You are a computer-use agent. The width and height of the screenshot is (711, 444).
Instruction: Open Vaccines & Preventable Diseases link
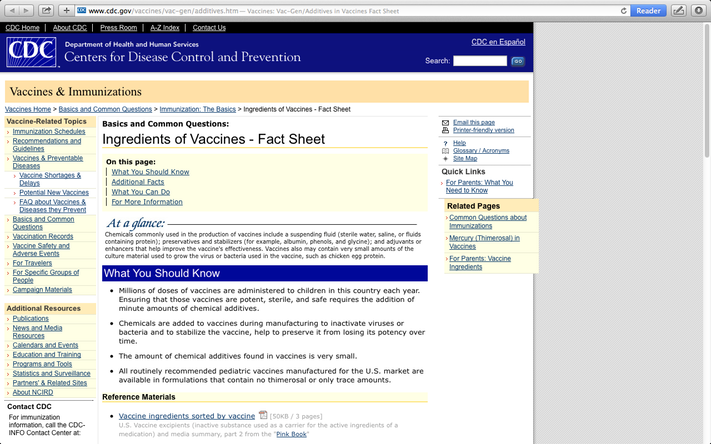tap(48, 162)
